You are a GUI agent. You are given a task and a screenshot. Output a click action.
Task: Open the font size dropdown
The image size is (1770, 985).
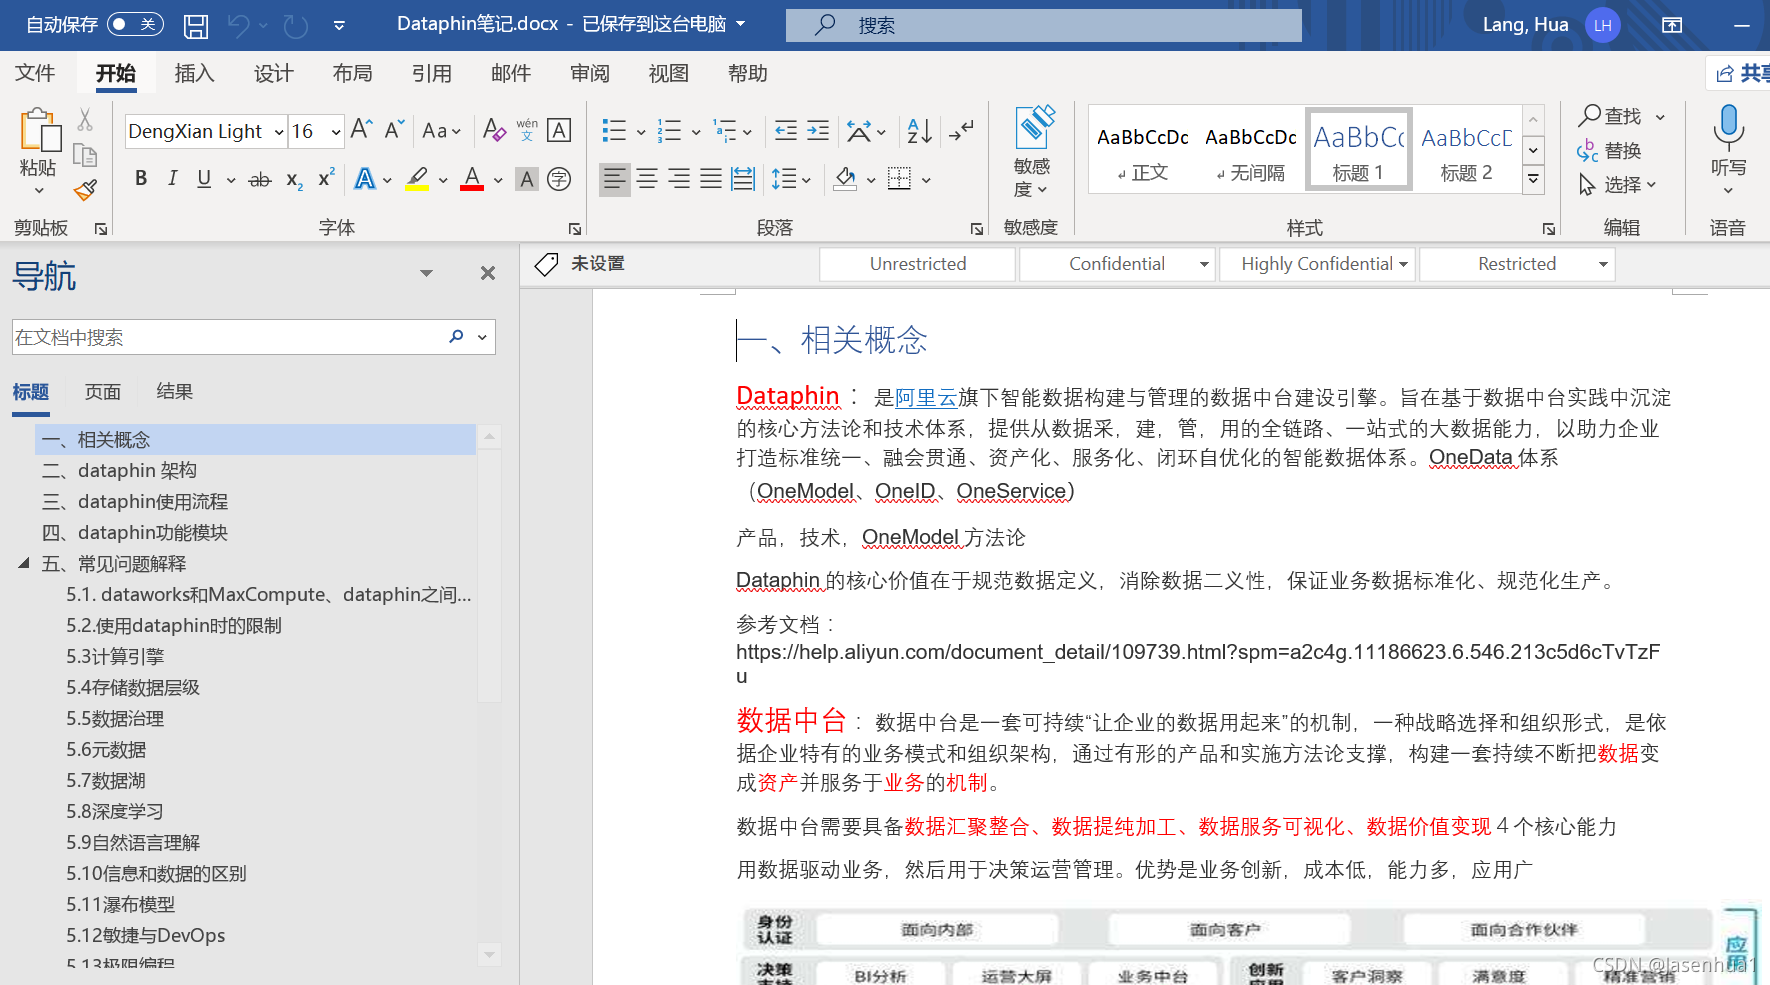(x=336, y=132)
